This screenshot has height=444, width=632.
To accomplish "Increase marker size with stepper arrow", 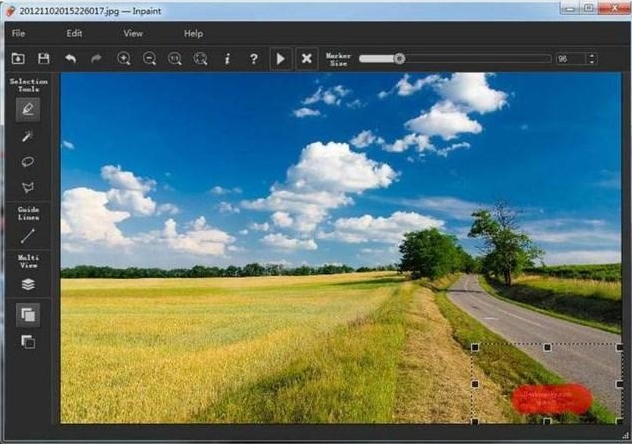I will pos(592,55).
